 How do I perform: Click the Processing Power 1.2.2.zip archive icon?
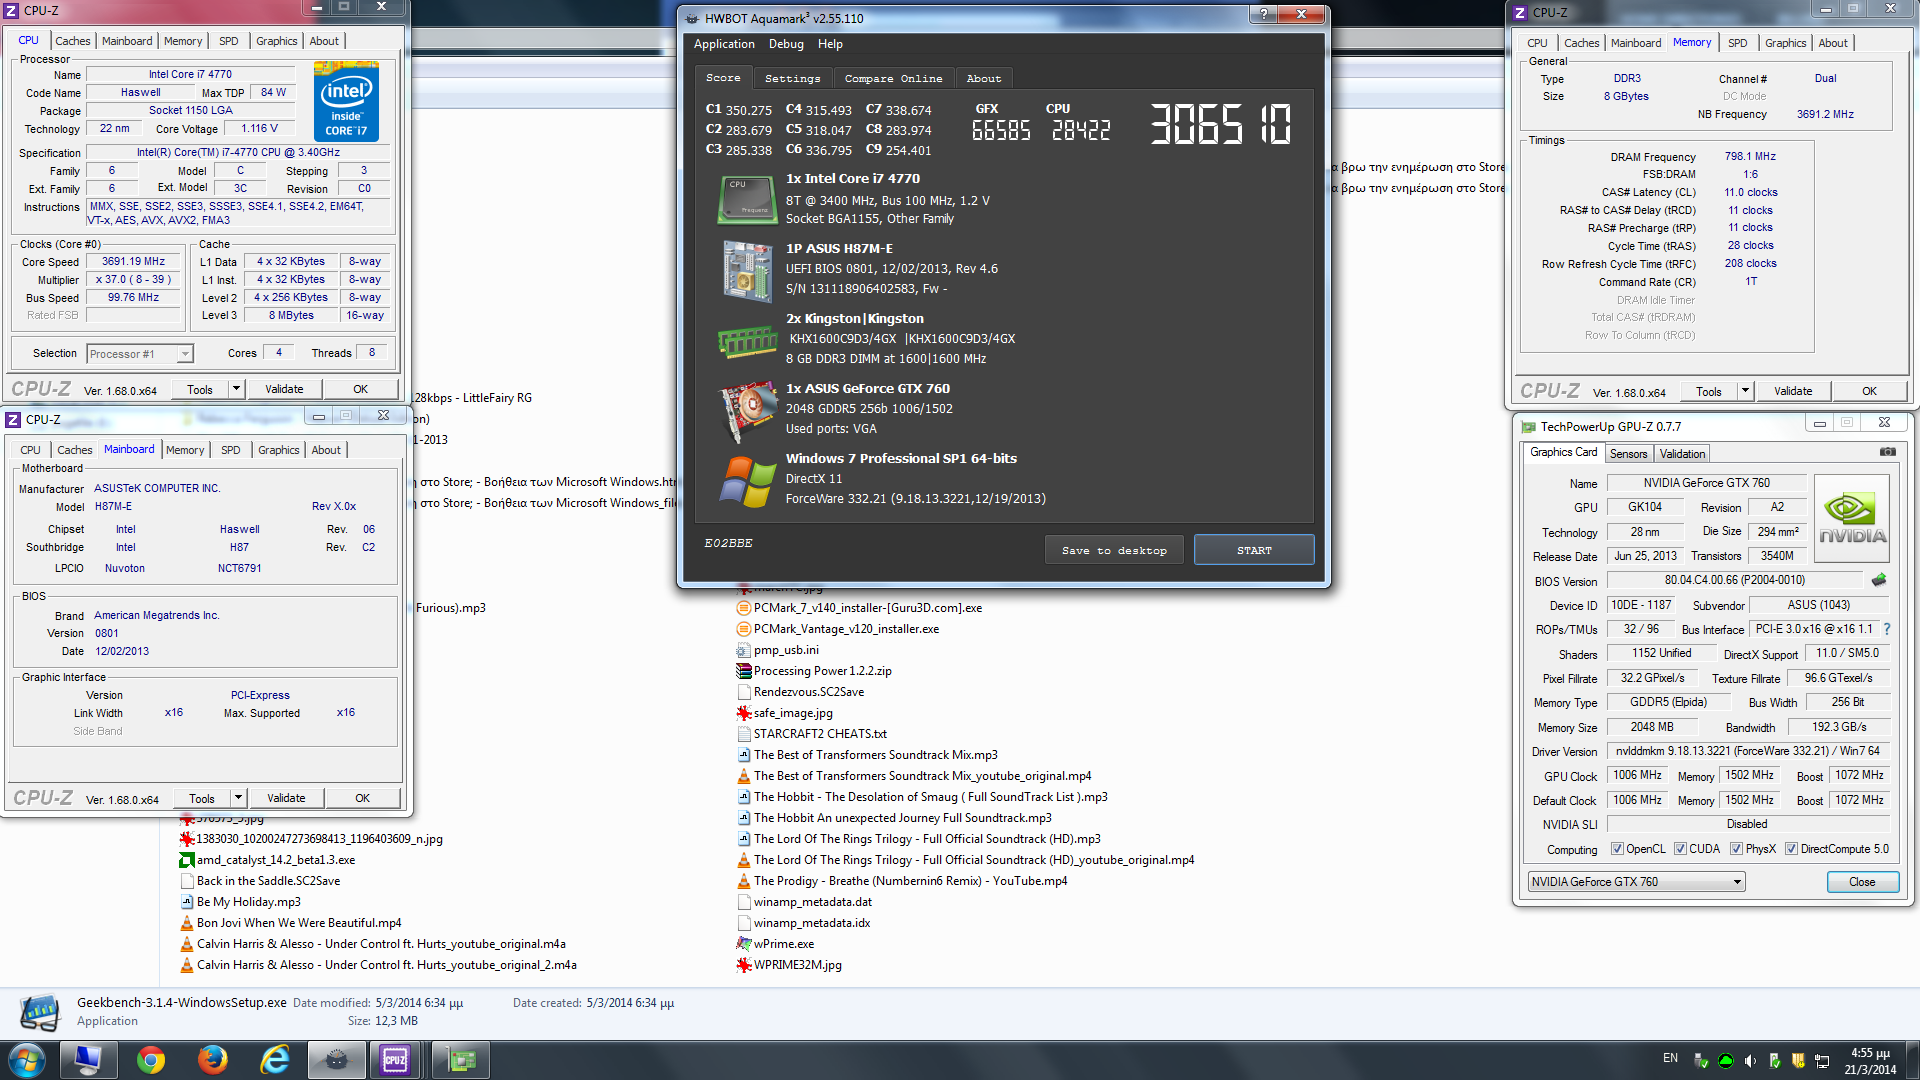744,671
